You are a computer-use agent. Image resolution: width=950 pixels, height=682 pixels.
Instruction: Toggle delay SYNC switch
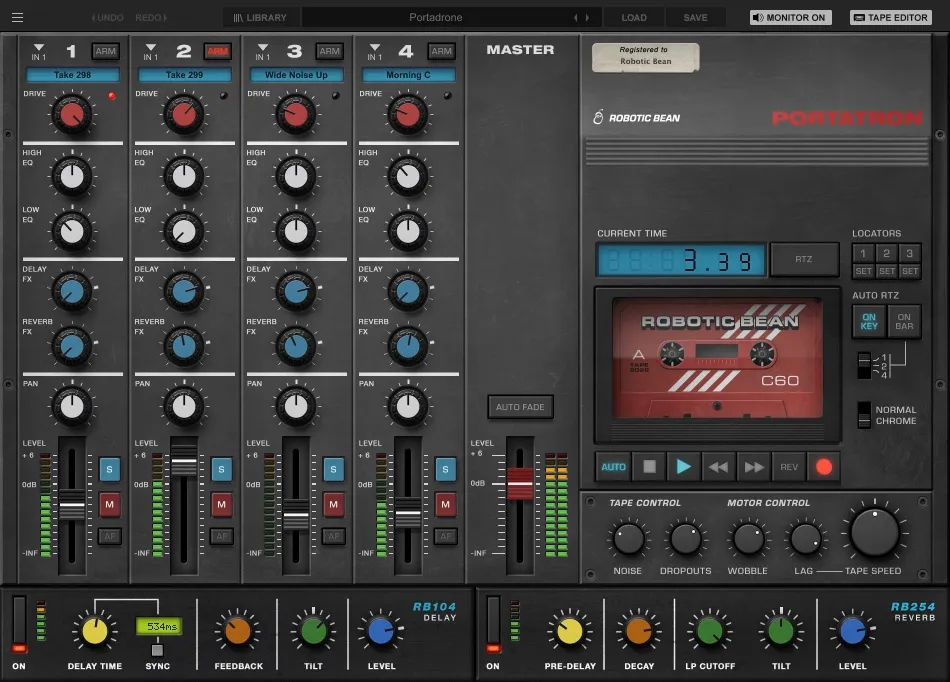tap(157, 650)
